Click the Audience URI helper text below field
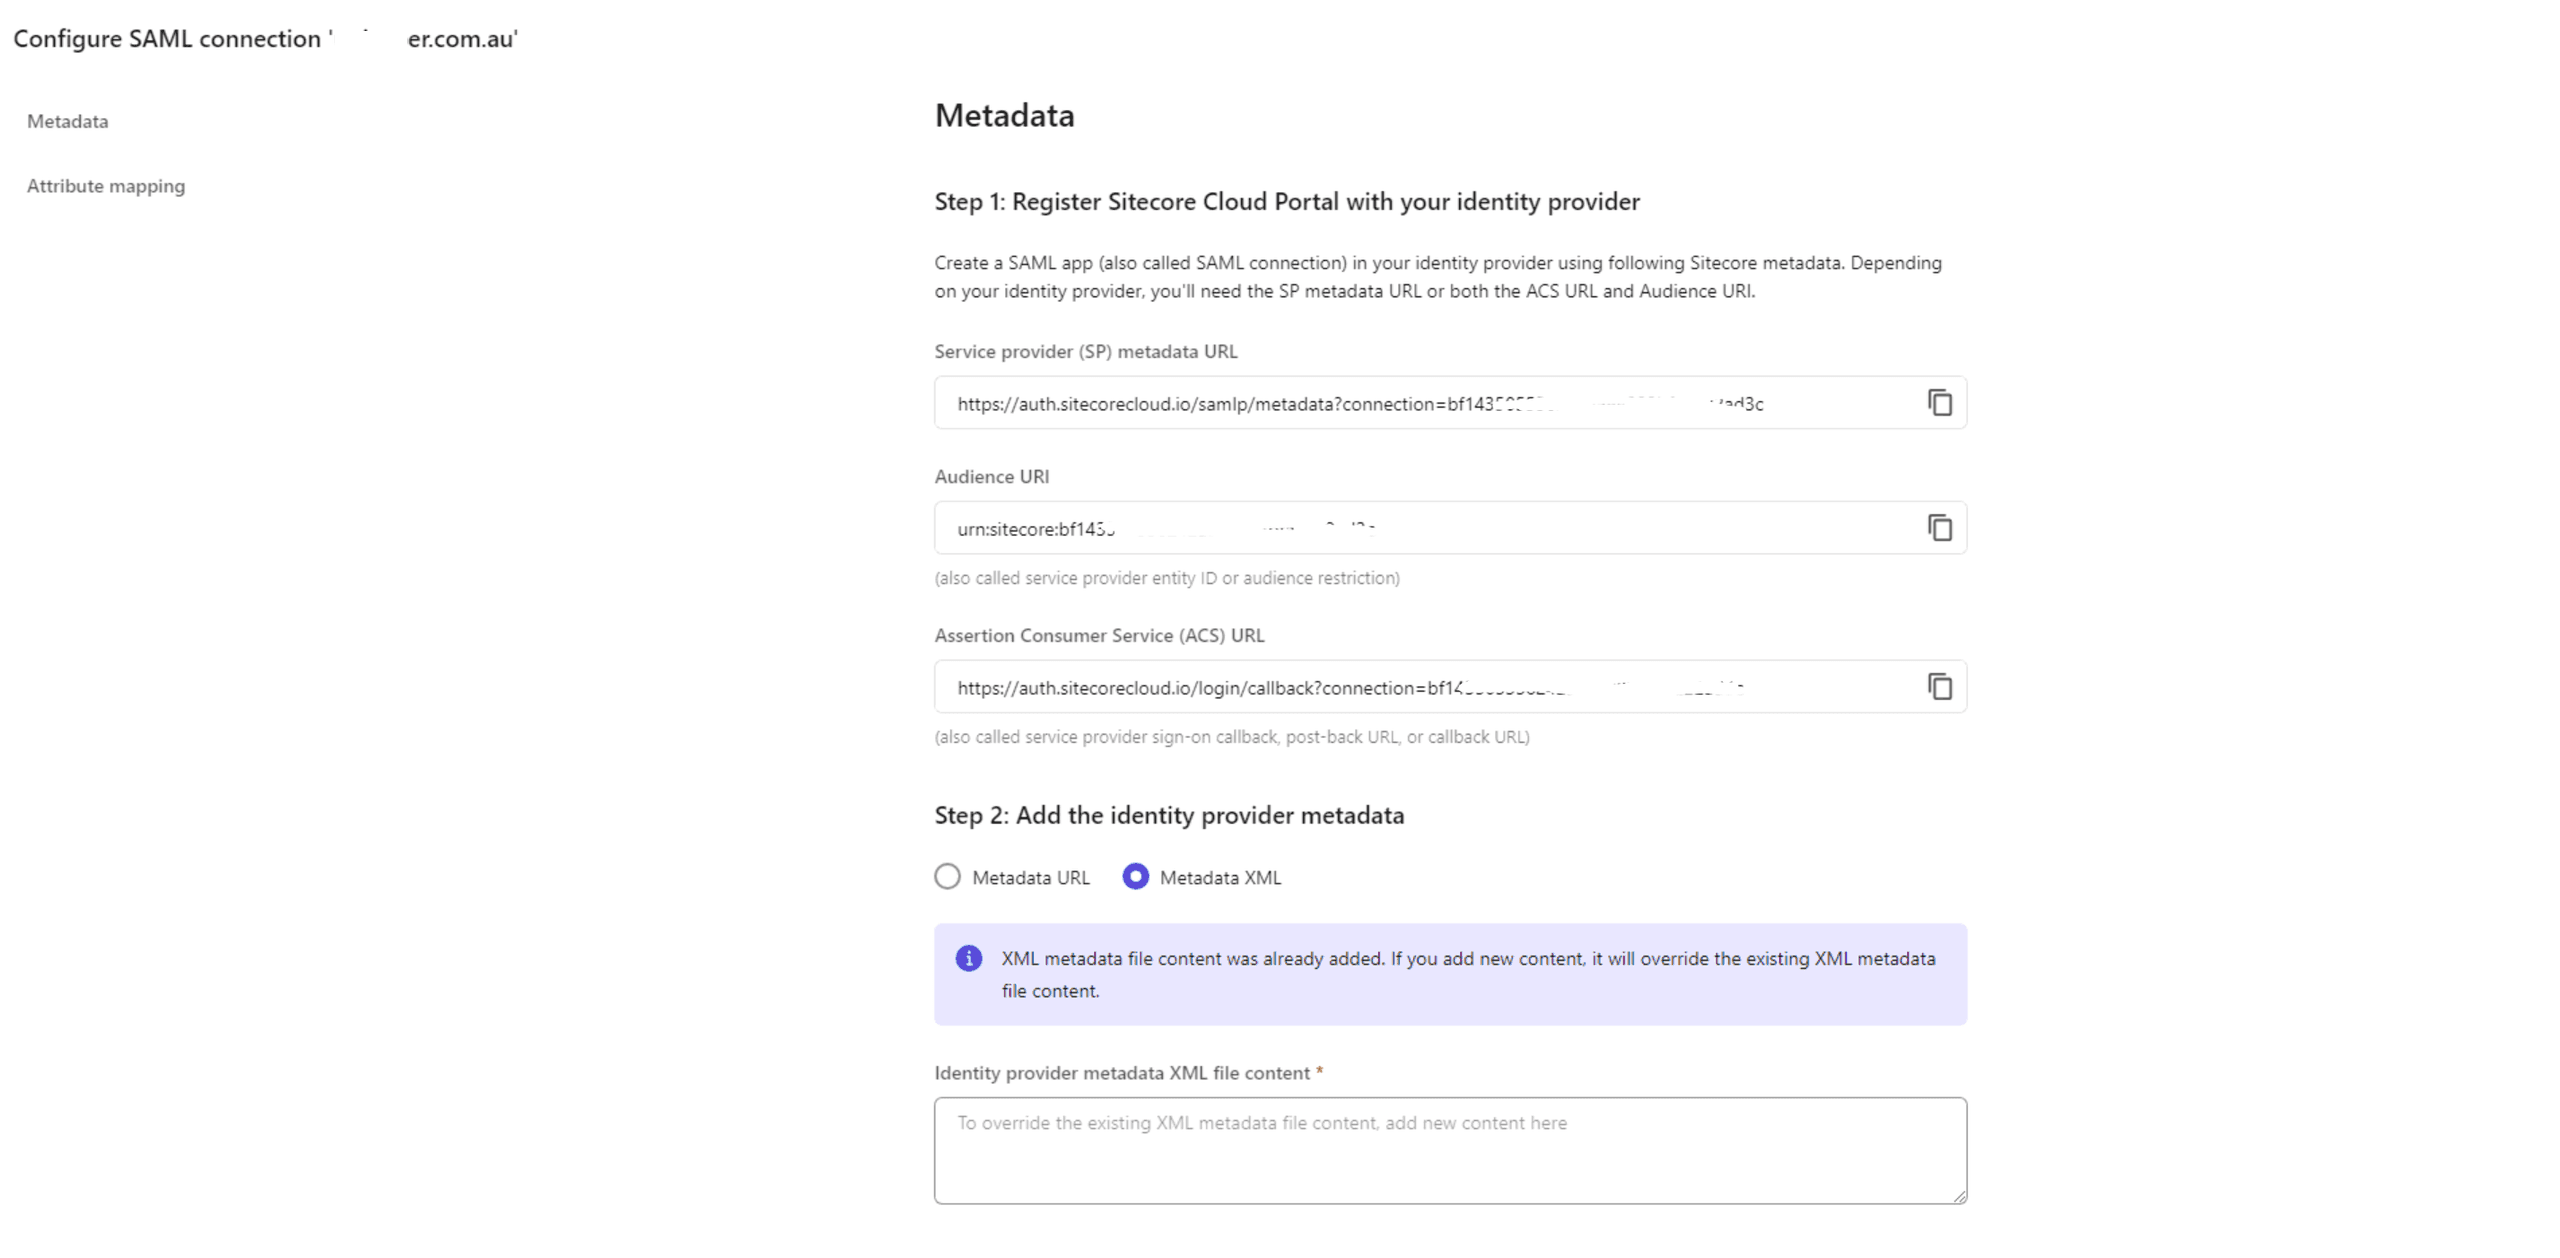Image resolution: width=2560 pixels, height=1258 pixels. pyautogui.click(x=1166, y=578)
